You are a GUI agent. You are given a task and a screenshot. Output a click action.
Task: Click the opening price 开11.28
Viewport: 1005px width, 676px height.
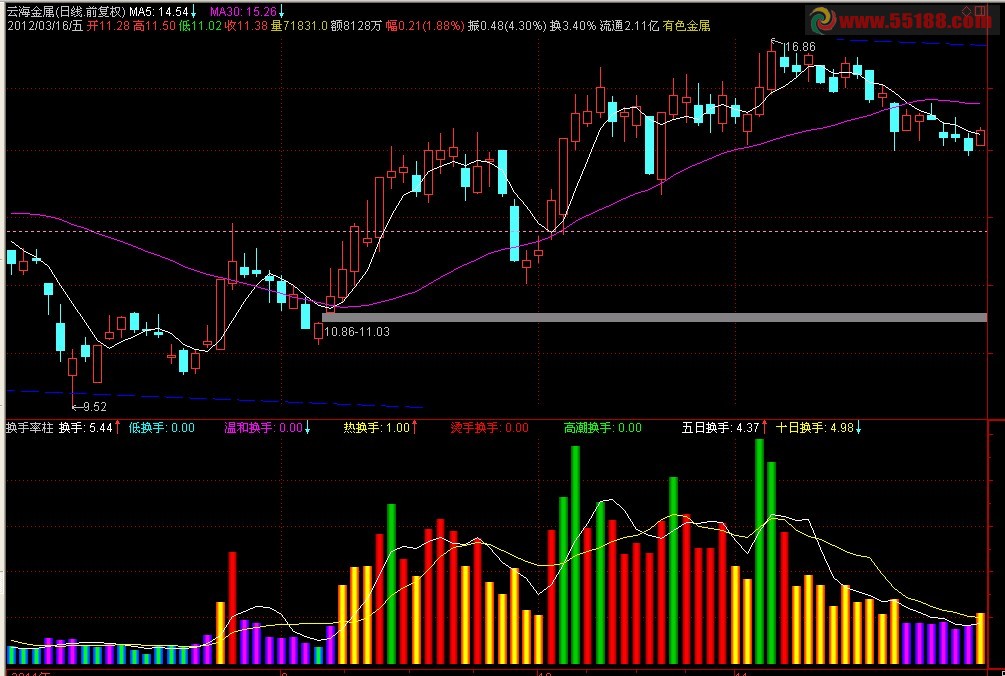(x=108, y=26)
